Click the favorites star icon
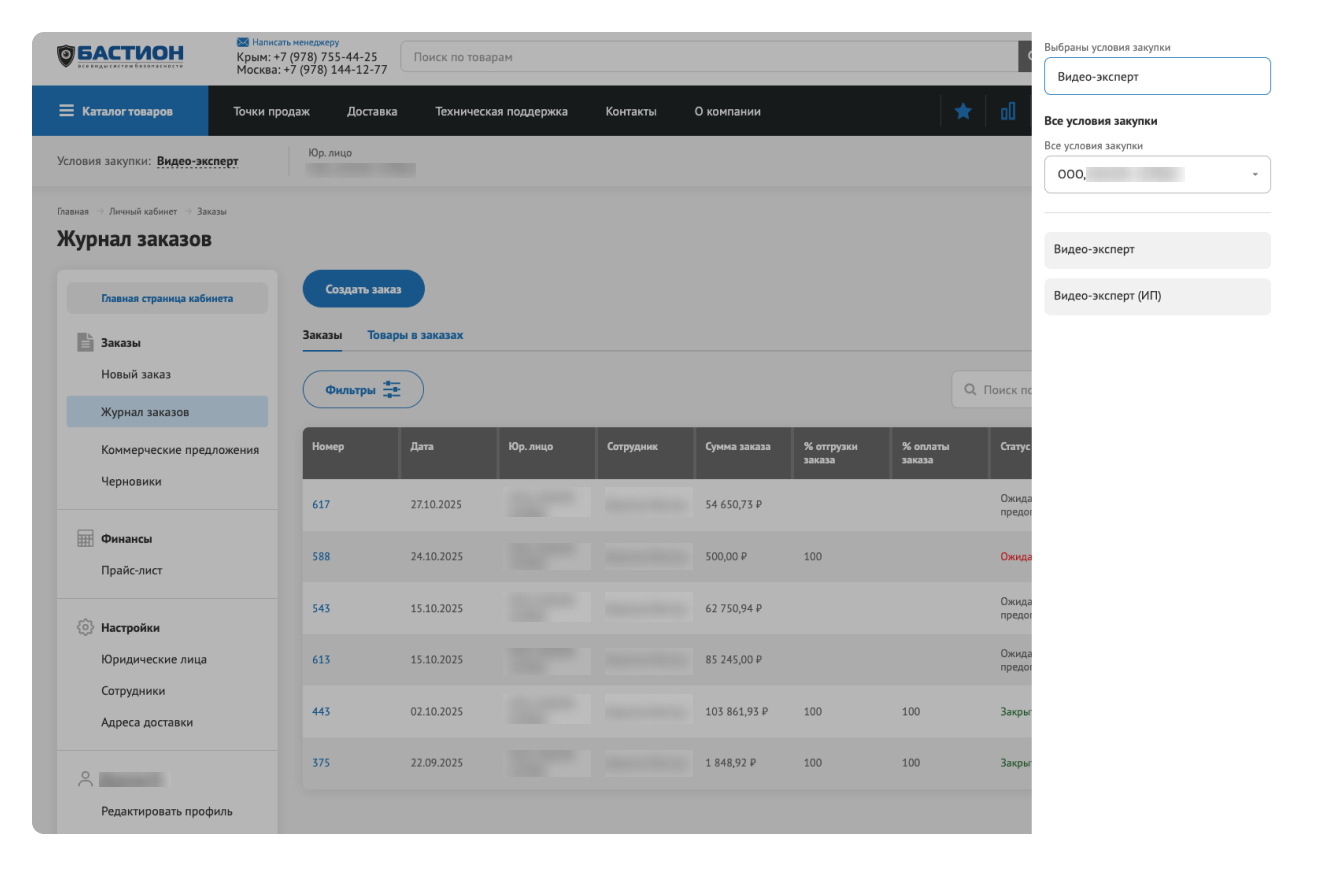The width and height of the screenshot is (1332, 878). [962, 111]
